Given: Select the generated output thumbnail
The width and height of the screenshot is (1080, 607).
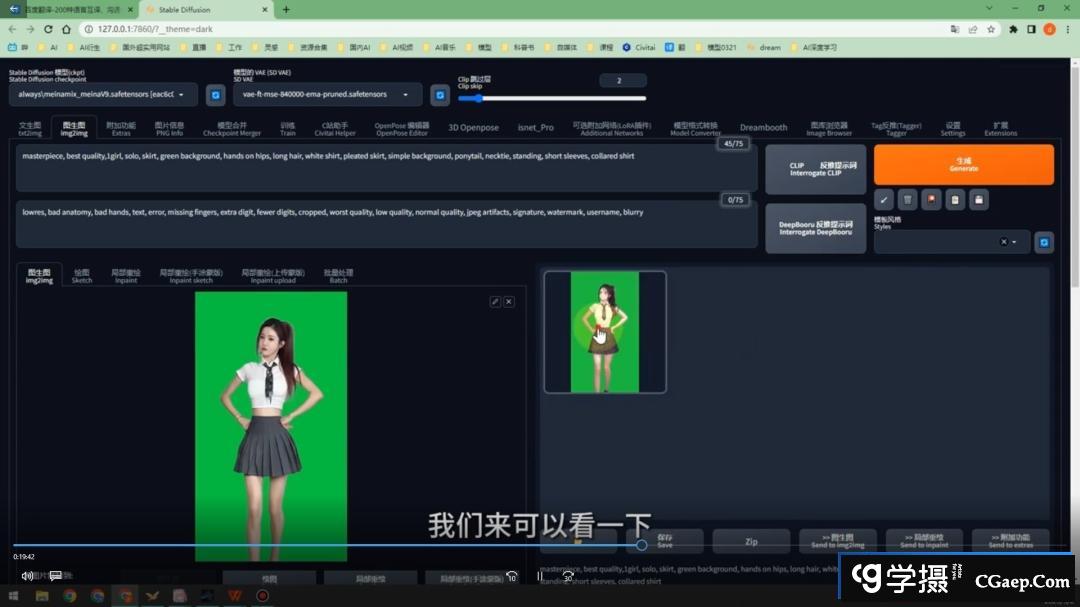Looking at the screenshot, I should (604, 331).
